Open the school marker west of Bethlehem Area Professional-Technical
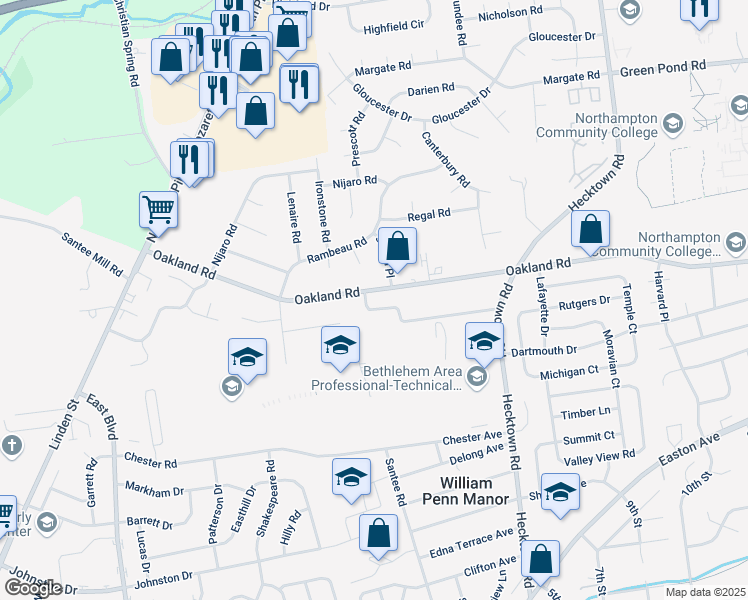This screenshot has height=600, width=748. [x=247, y=361]
